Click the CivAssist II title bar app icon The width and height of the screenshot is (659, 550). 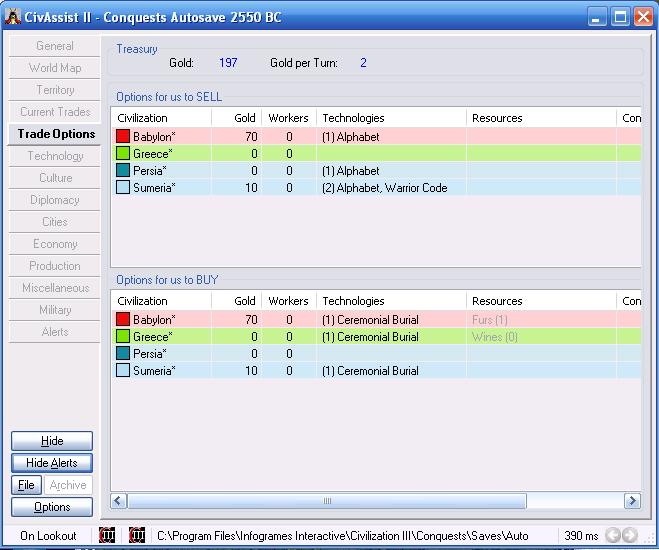click(13, 17)
